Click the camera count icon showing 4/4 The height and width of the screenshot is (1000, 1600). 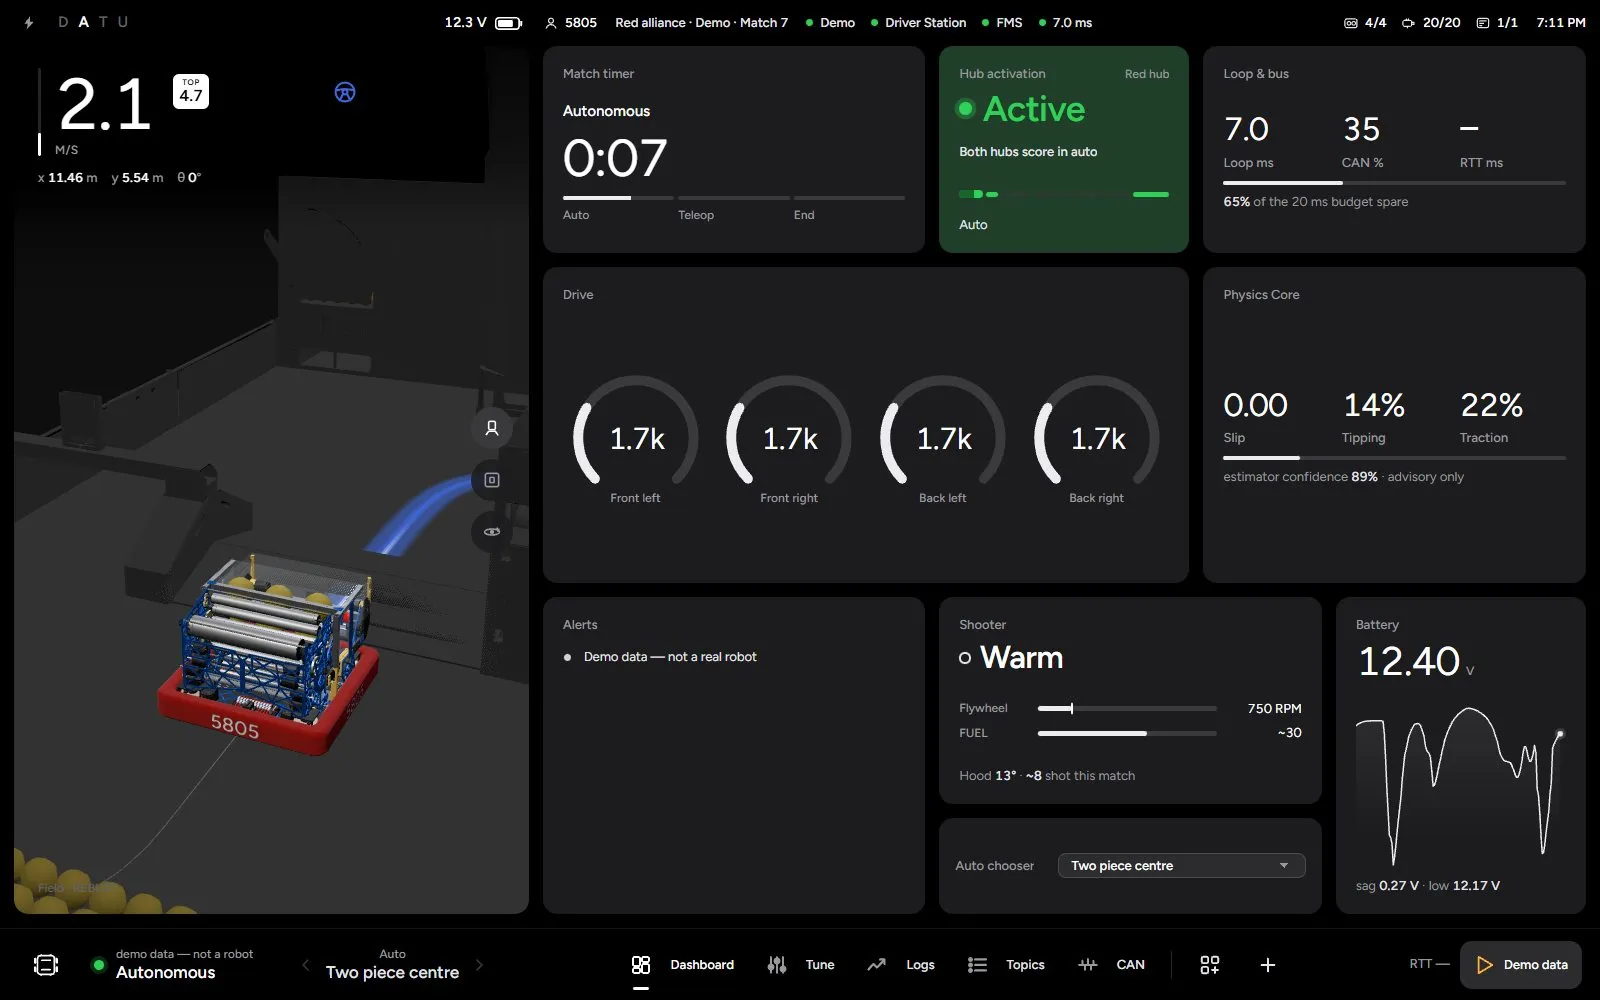click(x=1351, y=22)
